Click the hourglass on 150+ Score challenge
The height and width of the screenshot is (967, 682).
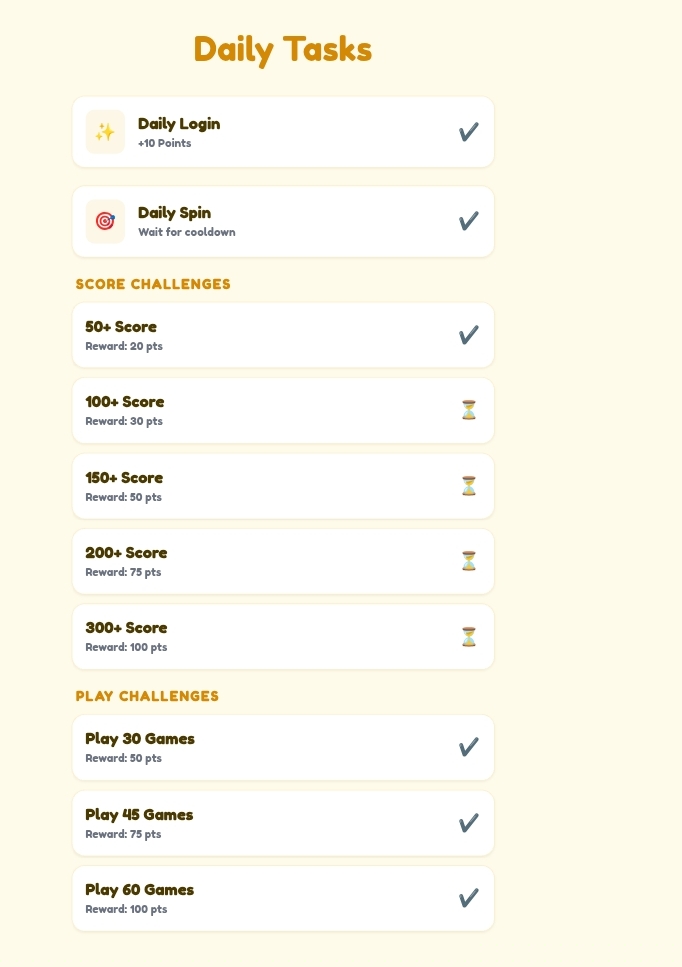(x=469, y=486)
